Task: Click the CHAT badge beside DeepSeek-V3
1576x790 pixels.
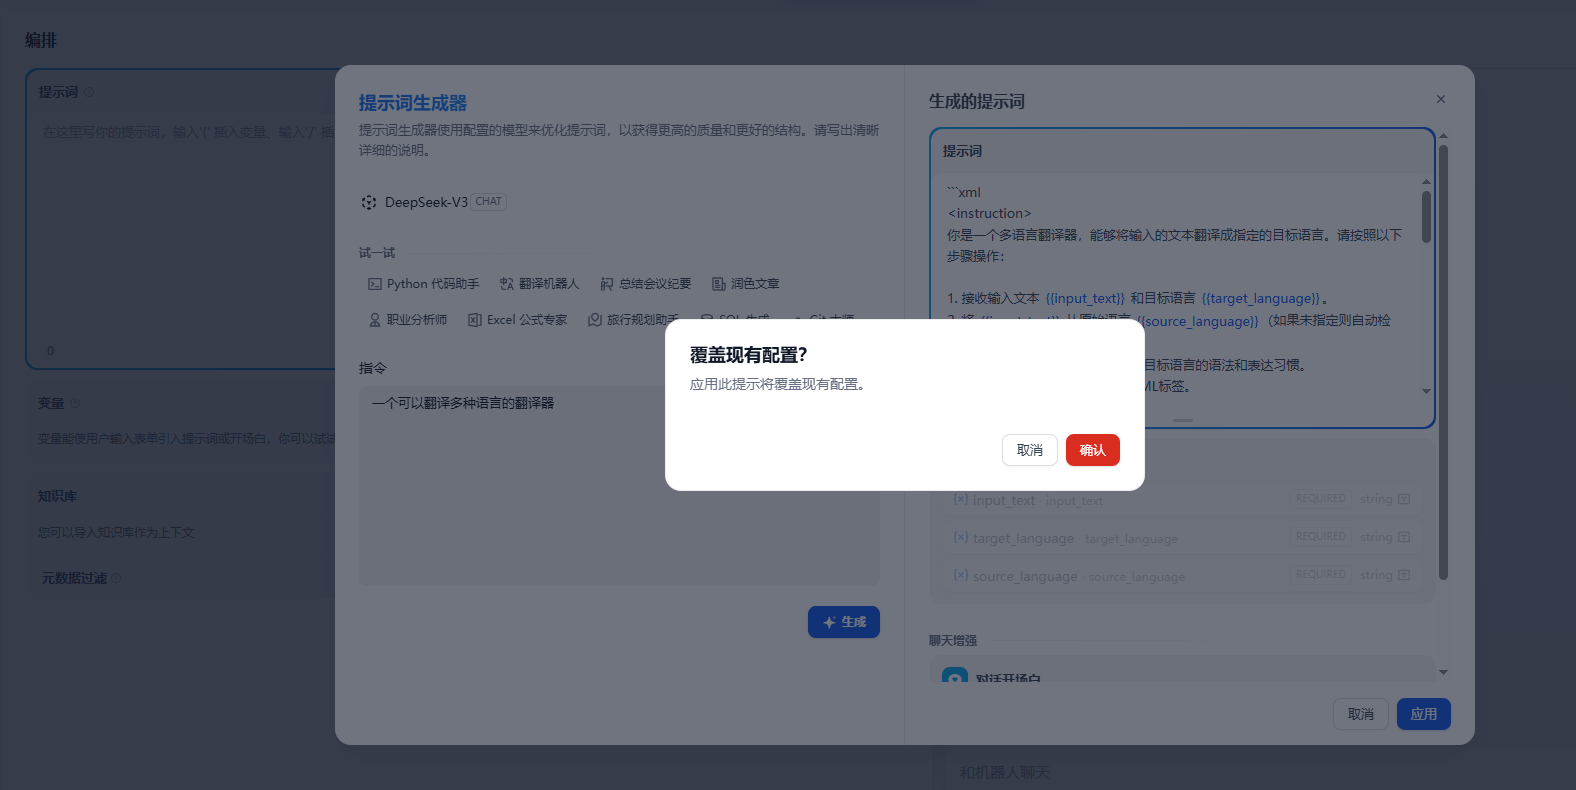Action: [489, 202]
